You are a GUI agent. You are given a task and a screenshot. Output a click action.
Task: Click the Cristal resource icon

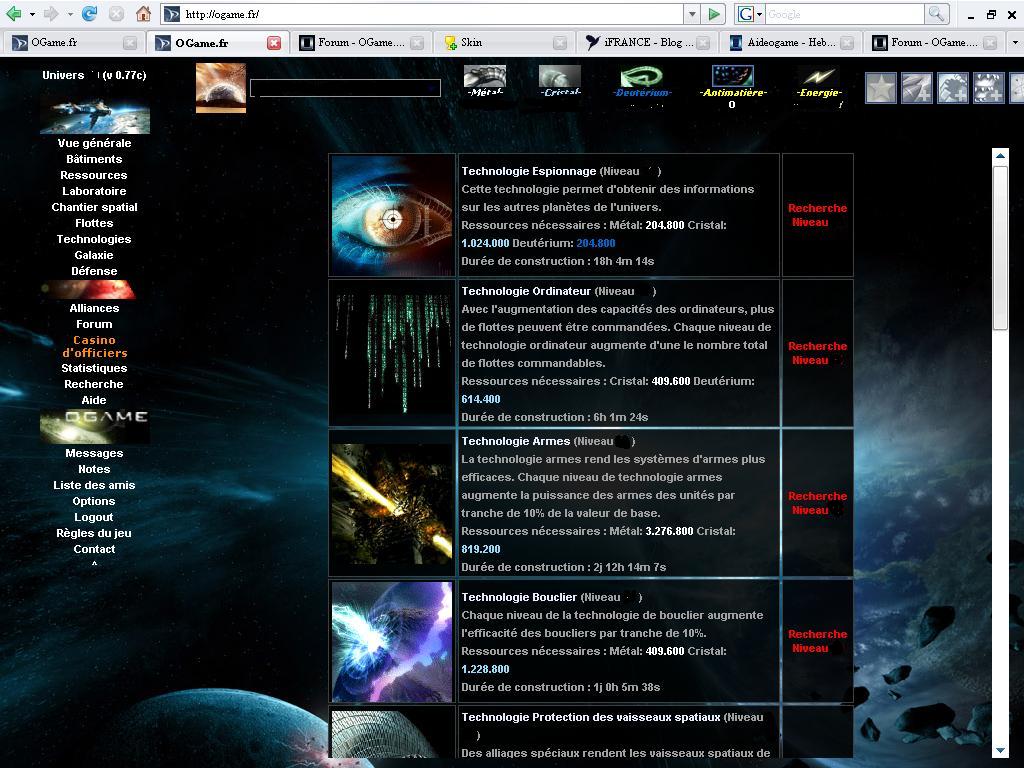pyautogui.click(x=559, y=77)
